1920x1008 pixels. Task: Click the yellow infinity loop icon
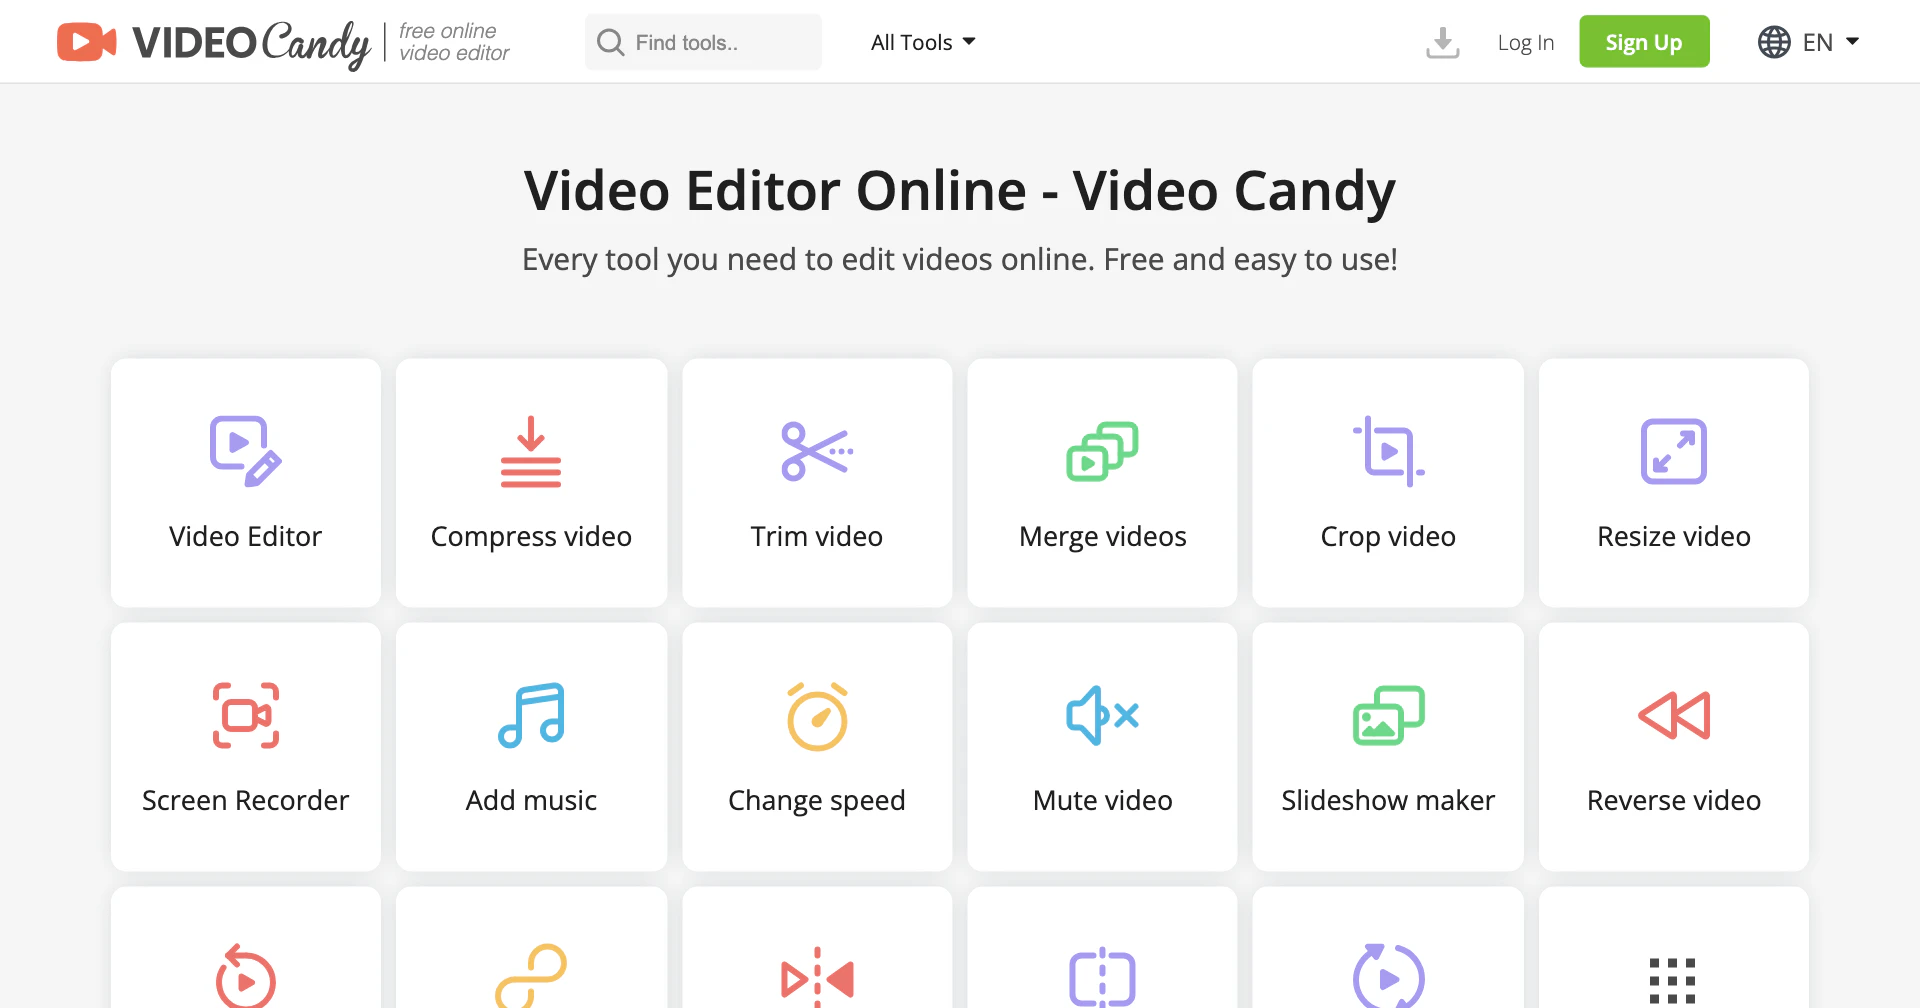[531, 976]
